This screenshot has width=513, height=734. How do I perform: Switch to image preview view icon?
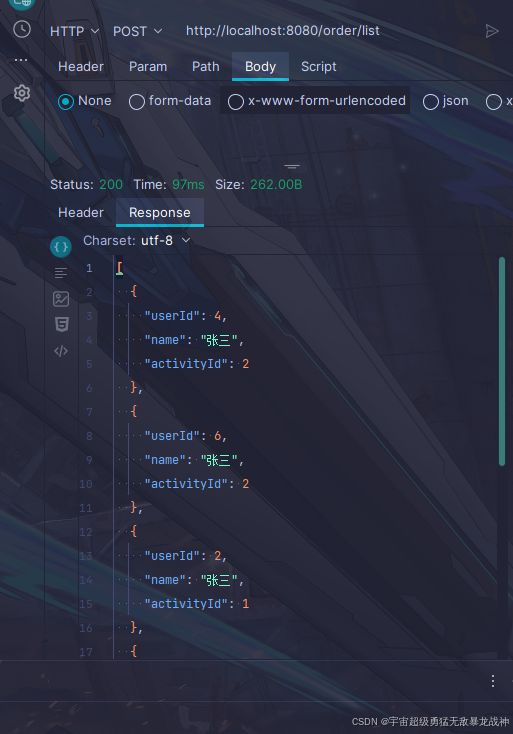click(61, 299)
